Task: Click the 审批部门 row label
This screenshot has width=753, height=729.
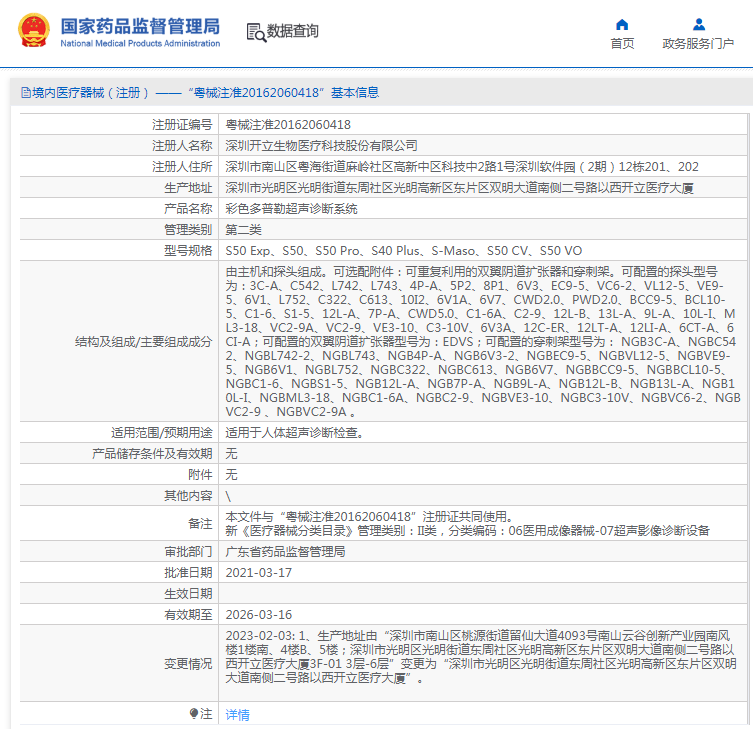Action: tap(188, 551)
